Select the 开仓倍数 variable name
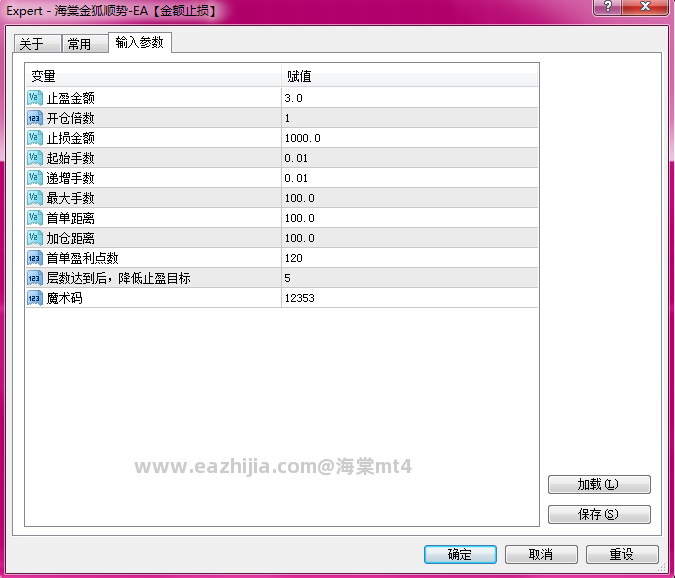The image size is (675, 578). coord(71,118)
